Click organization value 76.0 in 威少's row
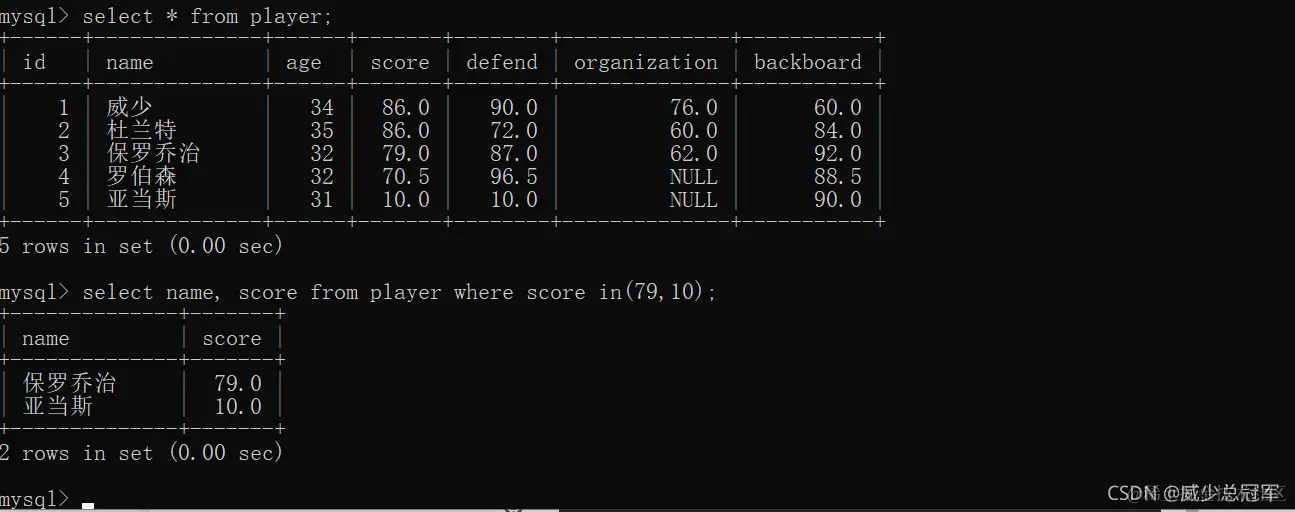 [x=694, y=107]
